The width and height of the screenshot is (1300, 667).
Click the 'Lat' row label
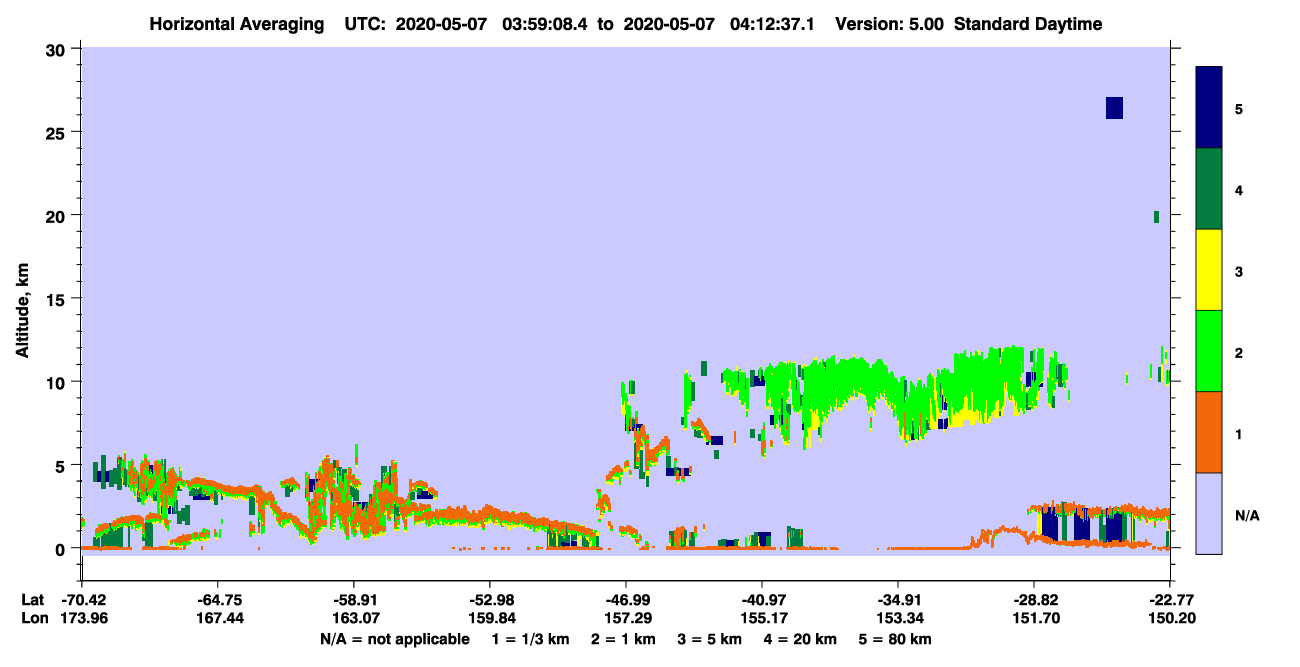tap(32, 600)
